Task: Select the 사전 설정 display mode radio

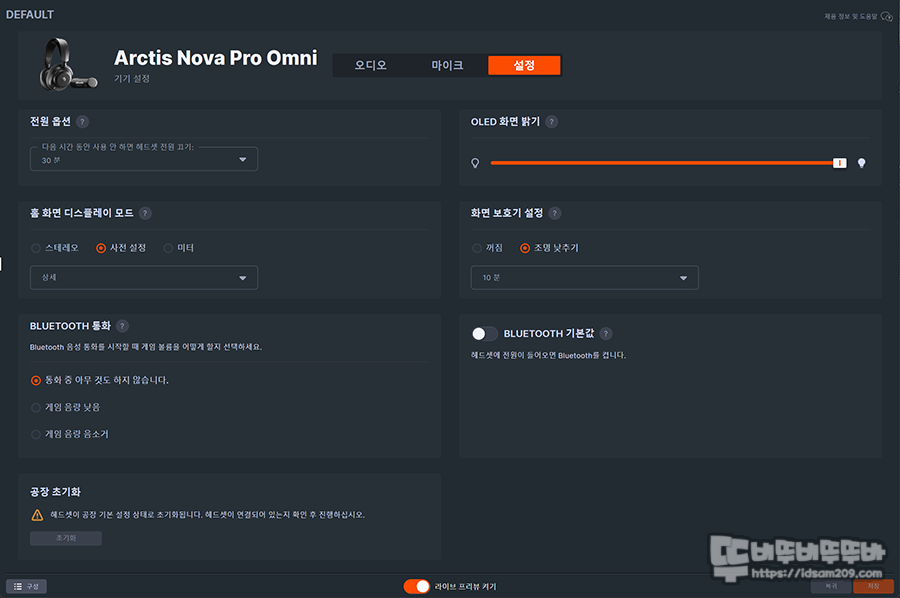Action: pyautogui.click(x=101, y=248)
